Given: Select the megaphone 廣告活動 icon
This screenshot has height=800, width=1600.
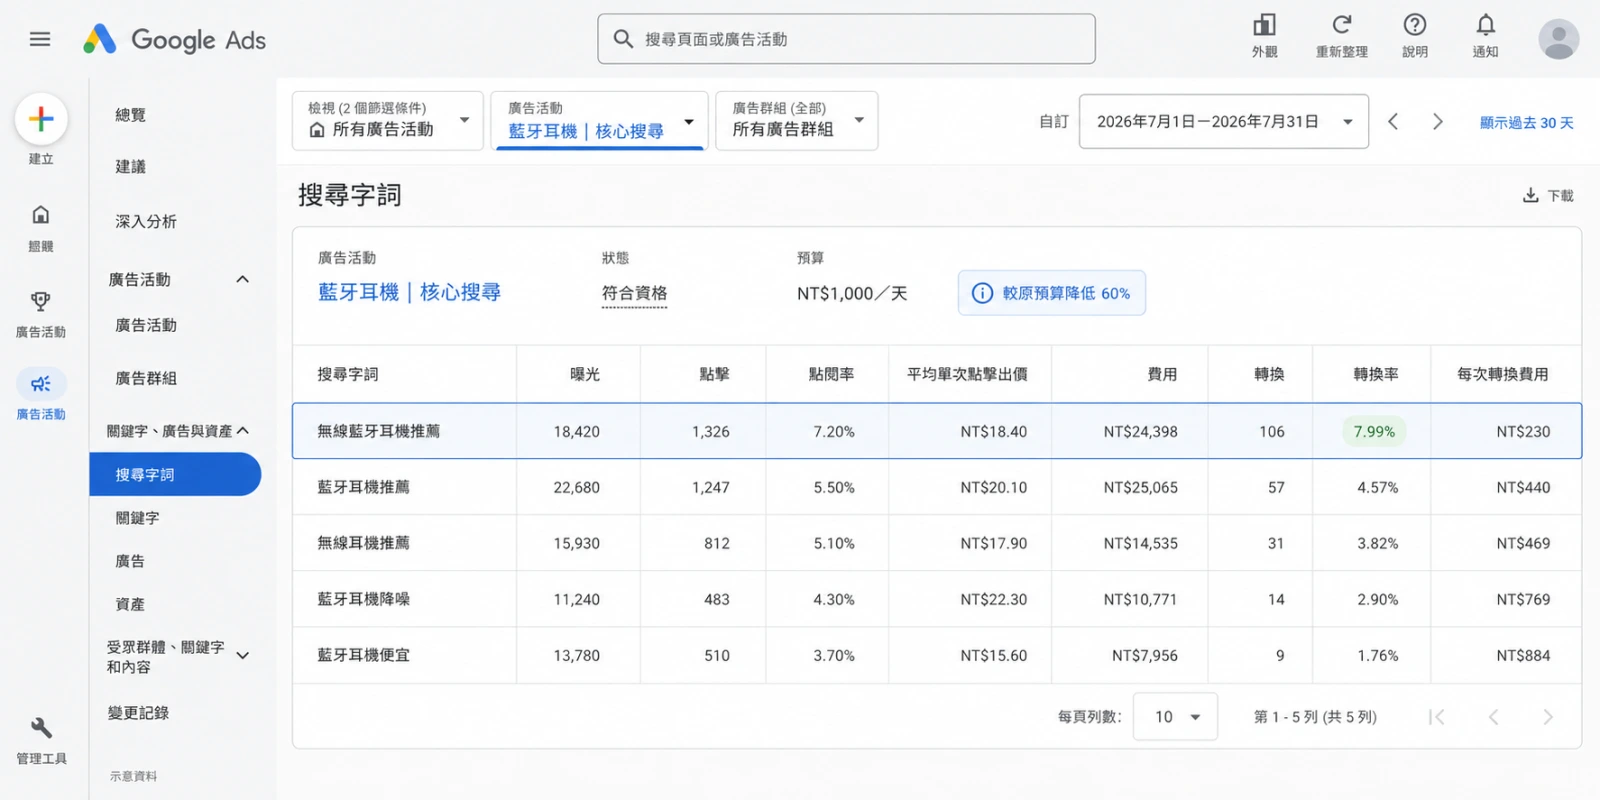Looking at the screenshot, I should click(x=41, y=384).
